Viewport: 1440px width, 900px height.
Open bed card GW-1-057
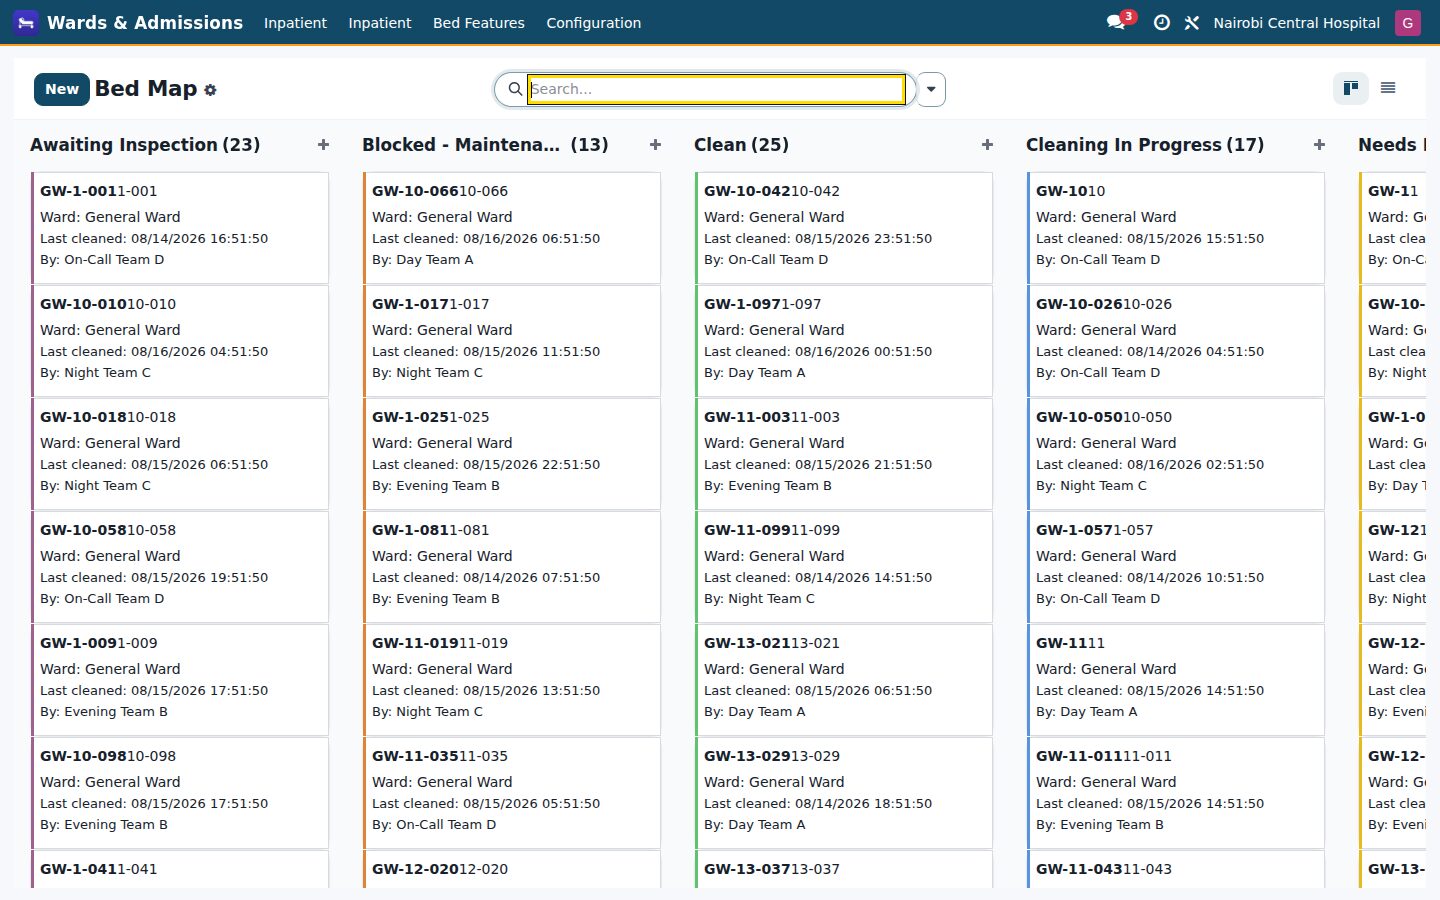pos(1176,567)
